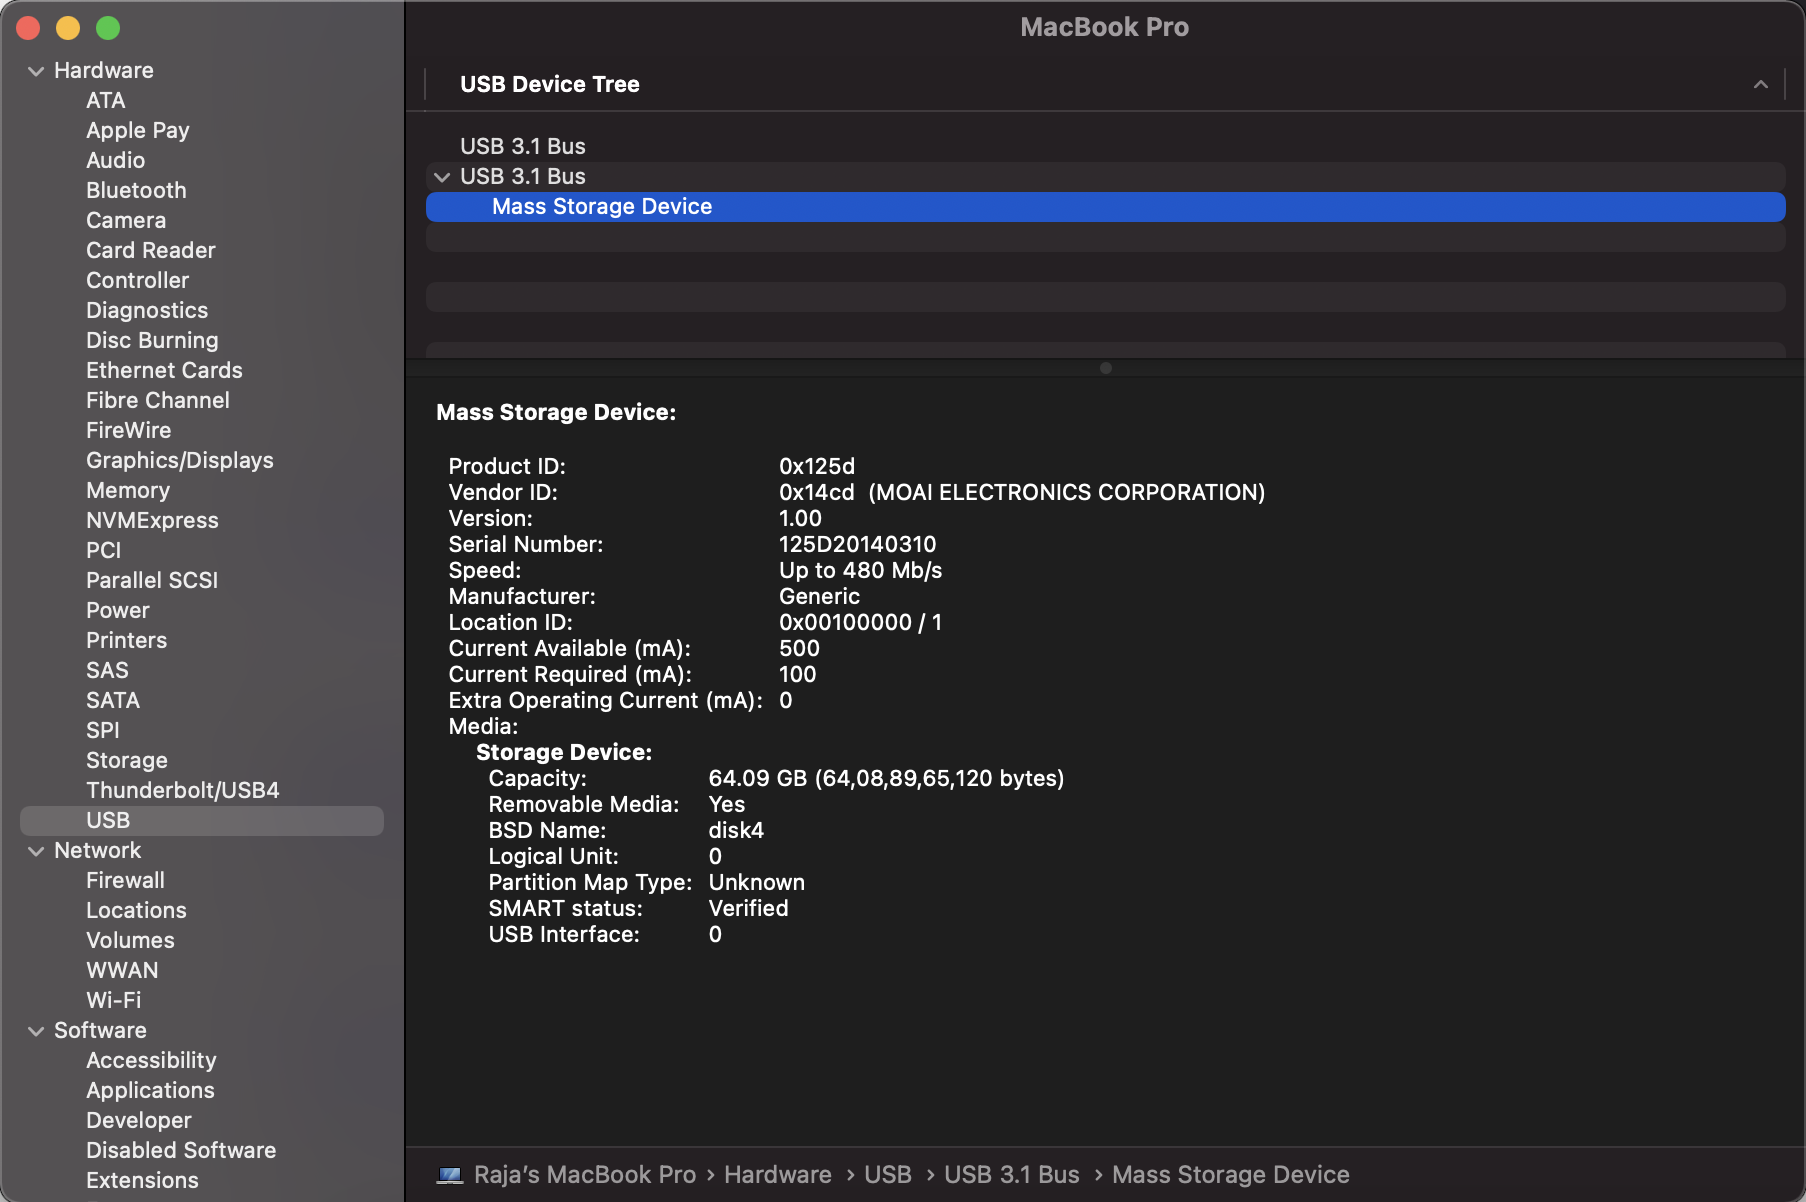
Task: Click USB 3.1 Bus in path bar
Action: pyautogui.click(x=1012, y=1175)
